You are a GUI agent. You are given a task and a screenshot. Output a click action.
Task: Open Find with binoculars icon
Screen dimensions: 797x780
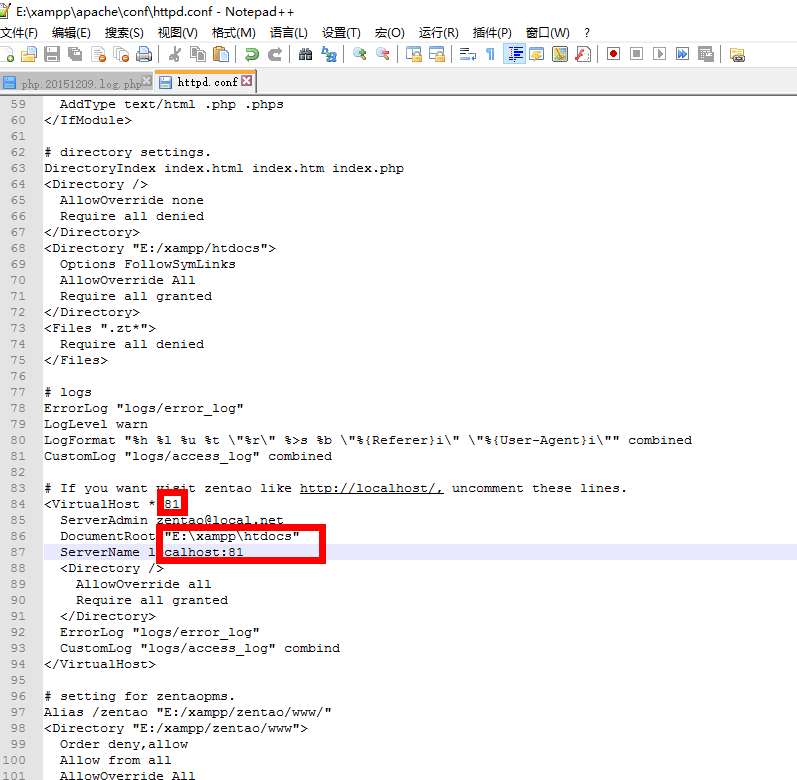coord(305,54)
